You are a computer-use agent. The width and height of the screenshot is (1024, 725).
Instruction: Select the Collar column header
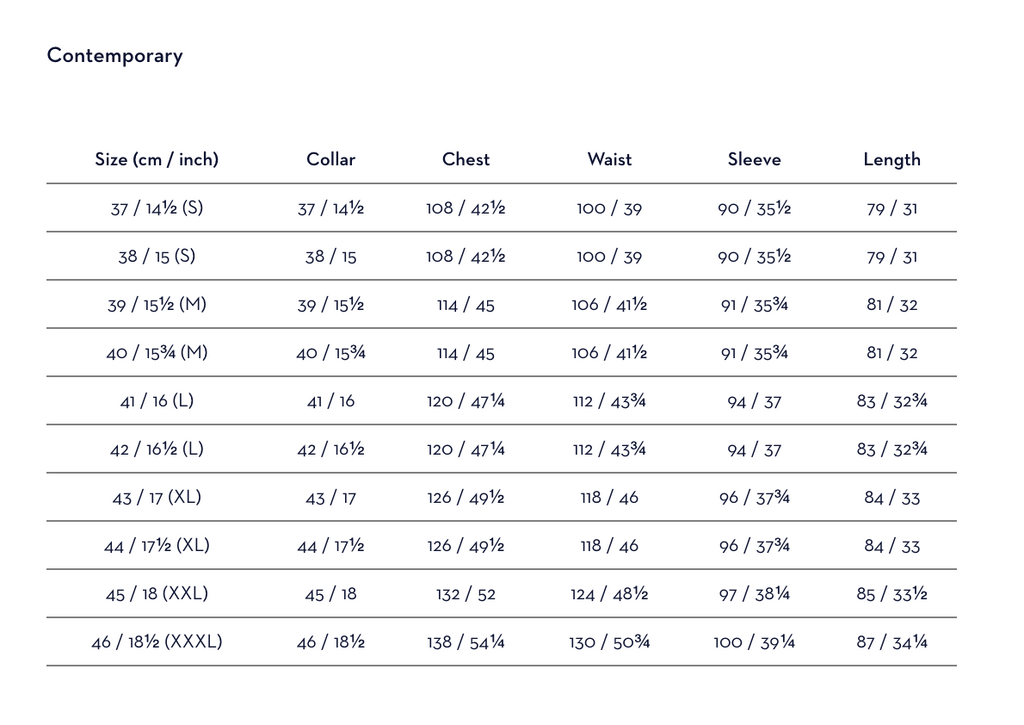point(331,159)
